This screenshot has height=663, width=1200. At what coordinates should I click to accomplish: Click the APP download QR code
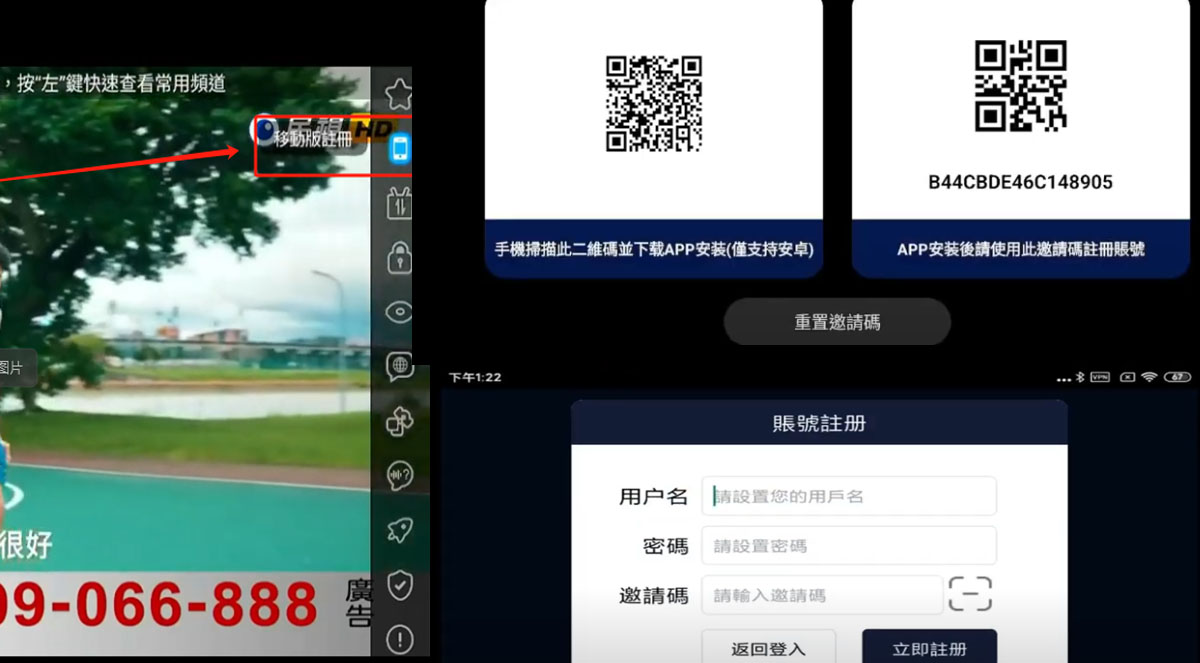click(654, 104)
